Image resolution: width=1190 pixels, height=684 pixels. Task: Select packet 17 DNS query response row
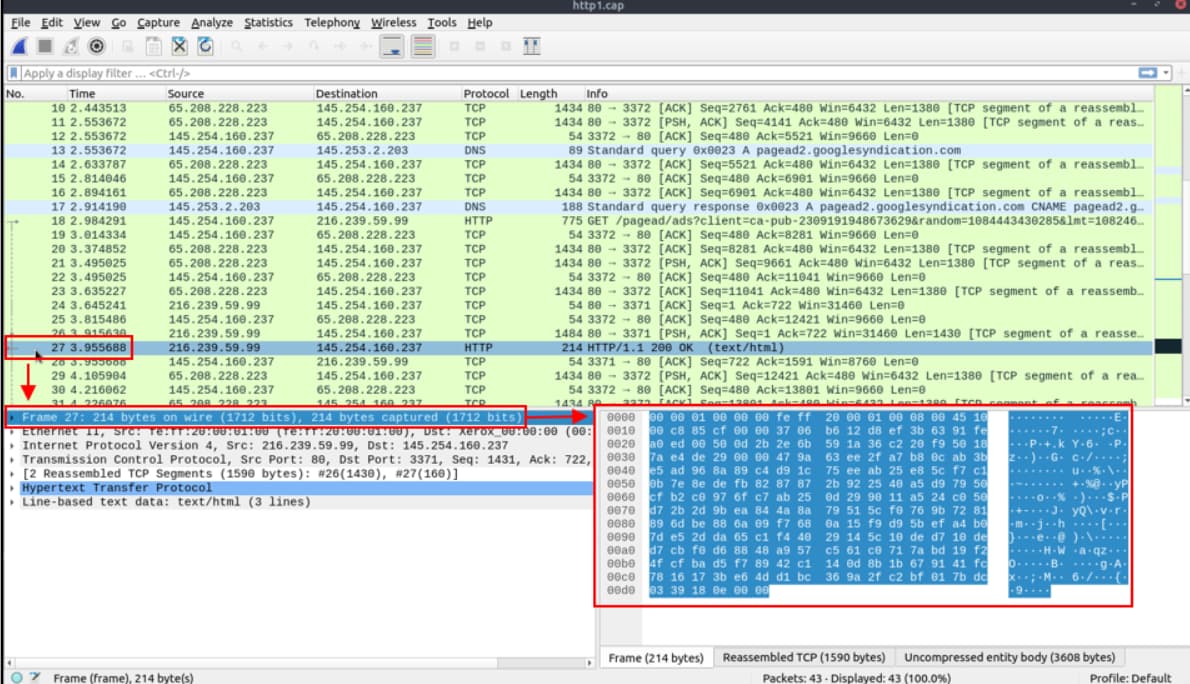(578, 206)
